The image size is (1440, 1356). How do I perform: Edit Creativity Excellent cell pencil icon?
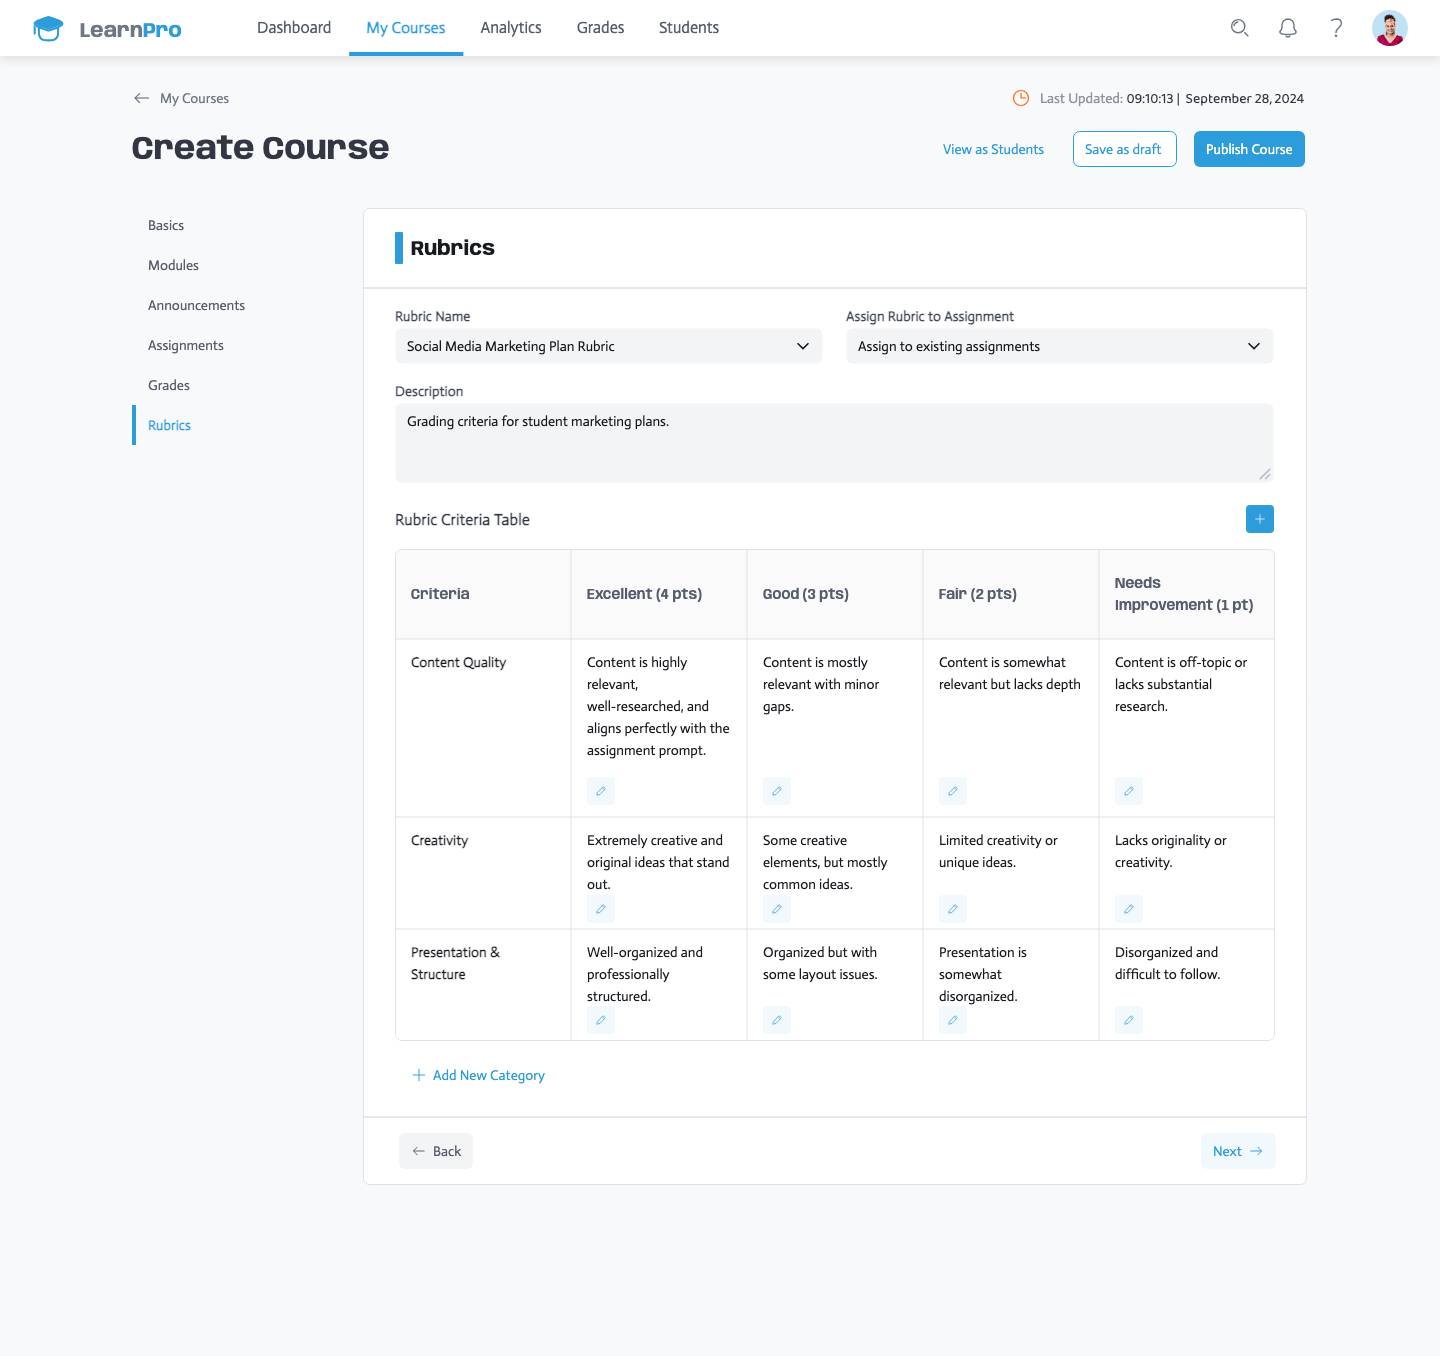pyautogui.click(x=601, y=909)
